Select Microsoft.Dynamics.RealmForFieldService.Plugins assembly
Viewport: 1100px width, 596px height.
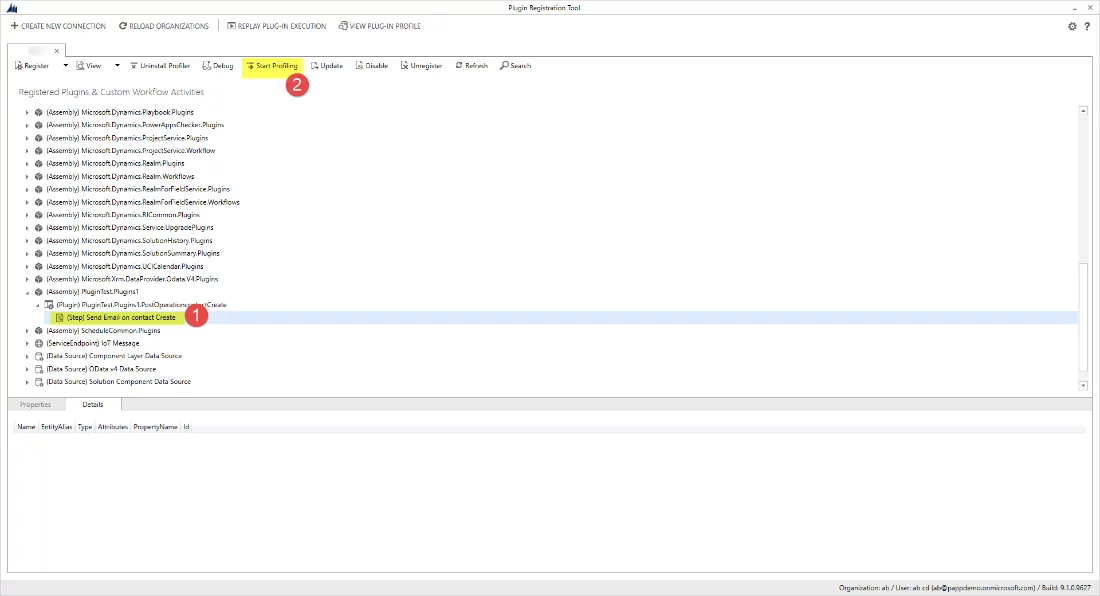tap(138, 189)
